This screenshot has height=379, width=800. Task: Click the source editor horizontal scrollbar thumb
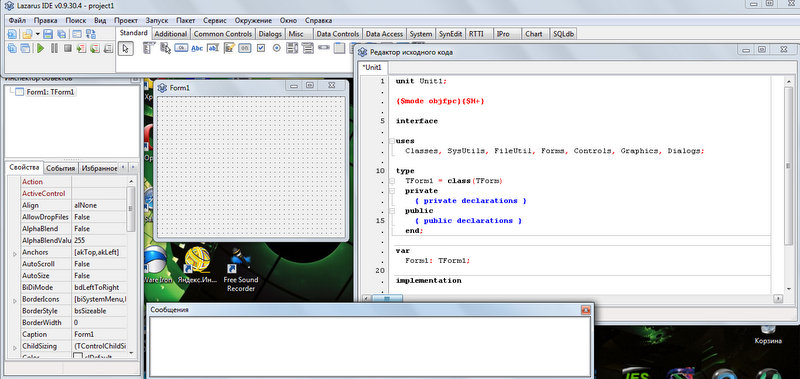coord(387,298)
